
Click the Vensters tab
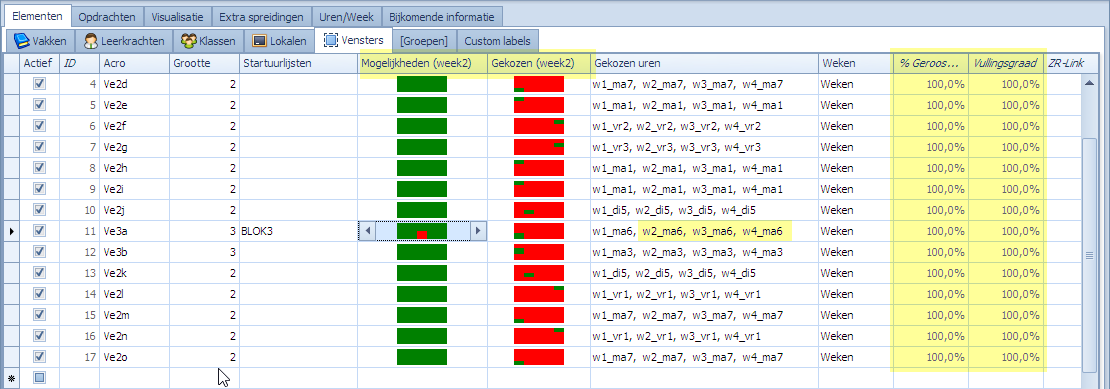click(x=353, y=40)
